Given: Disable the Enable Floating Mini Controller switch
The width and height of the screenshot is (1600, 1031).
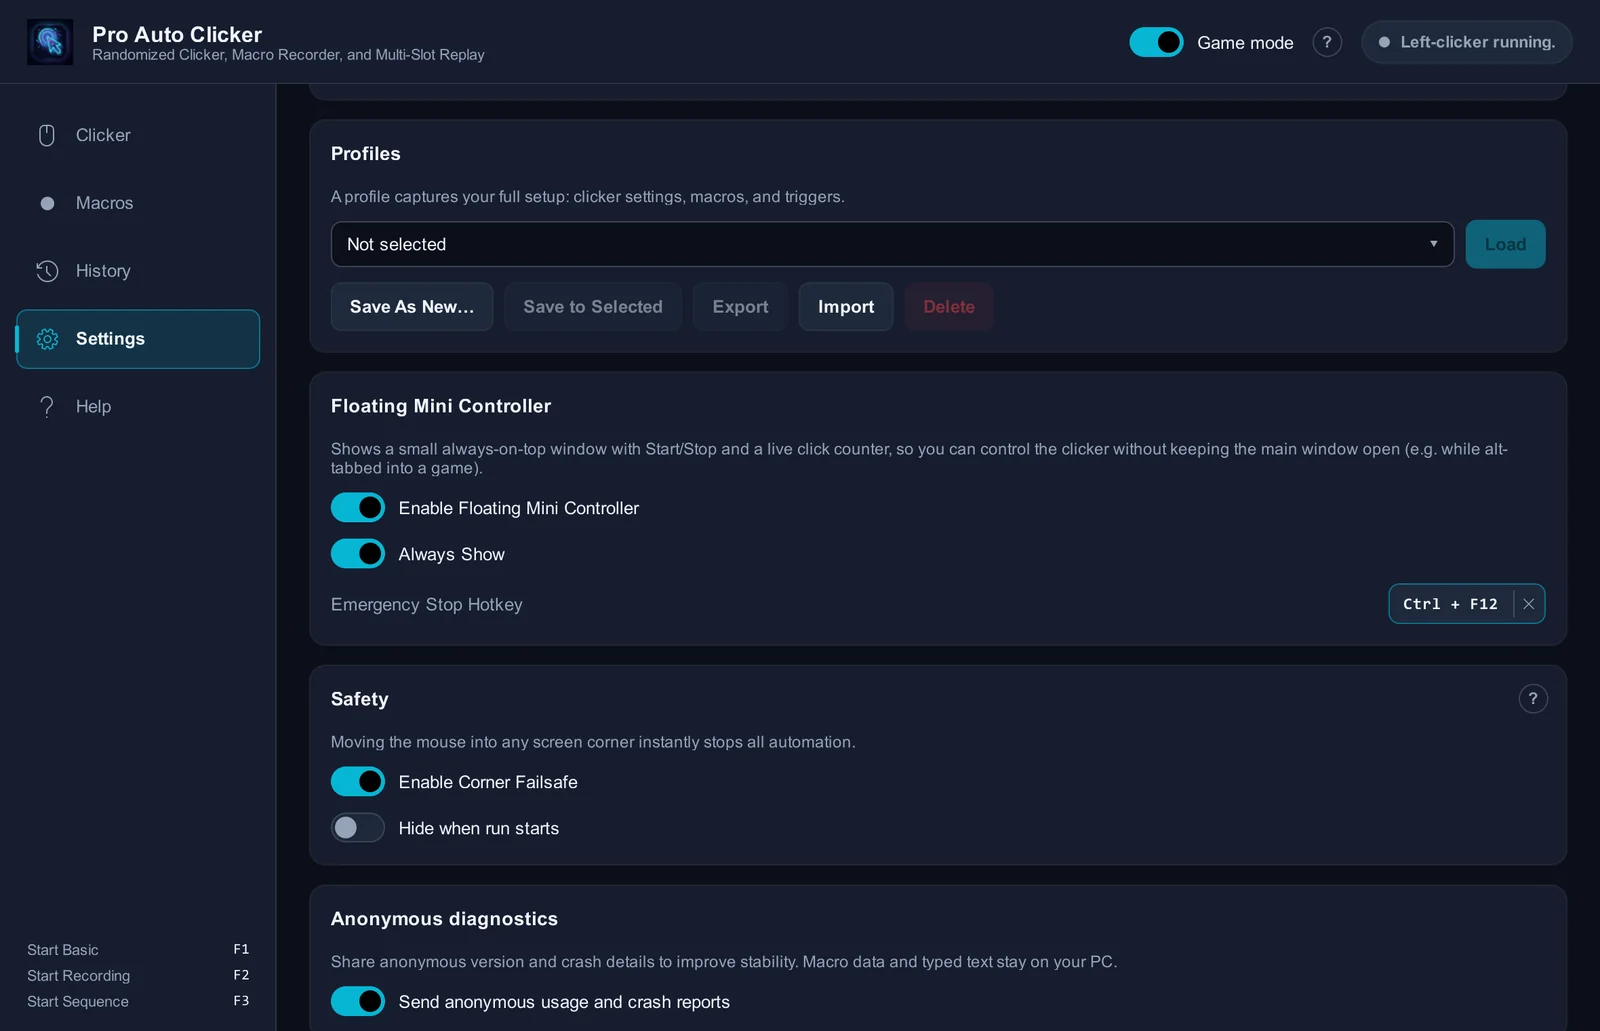Looking at the screenshot, I should [x=358, y=508].
